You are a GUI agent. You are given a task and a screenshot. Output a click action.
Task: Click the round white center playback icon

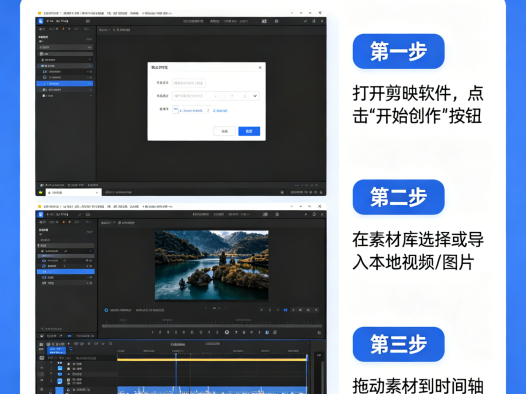(227, 332)
